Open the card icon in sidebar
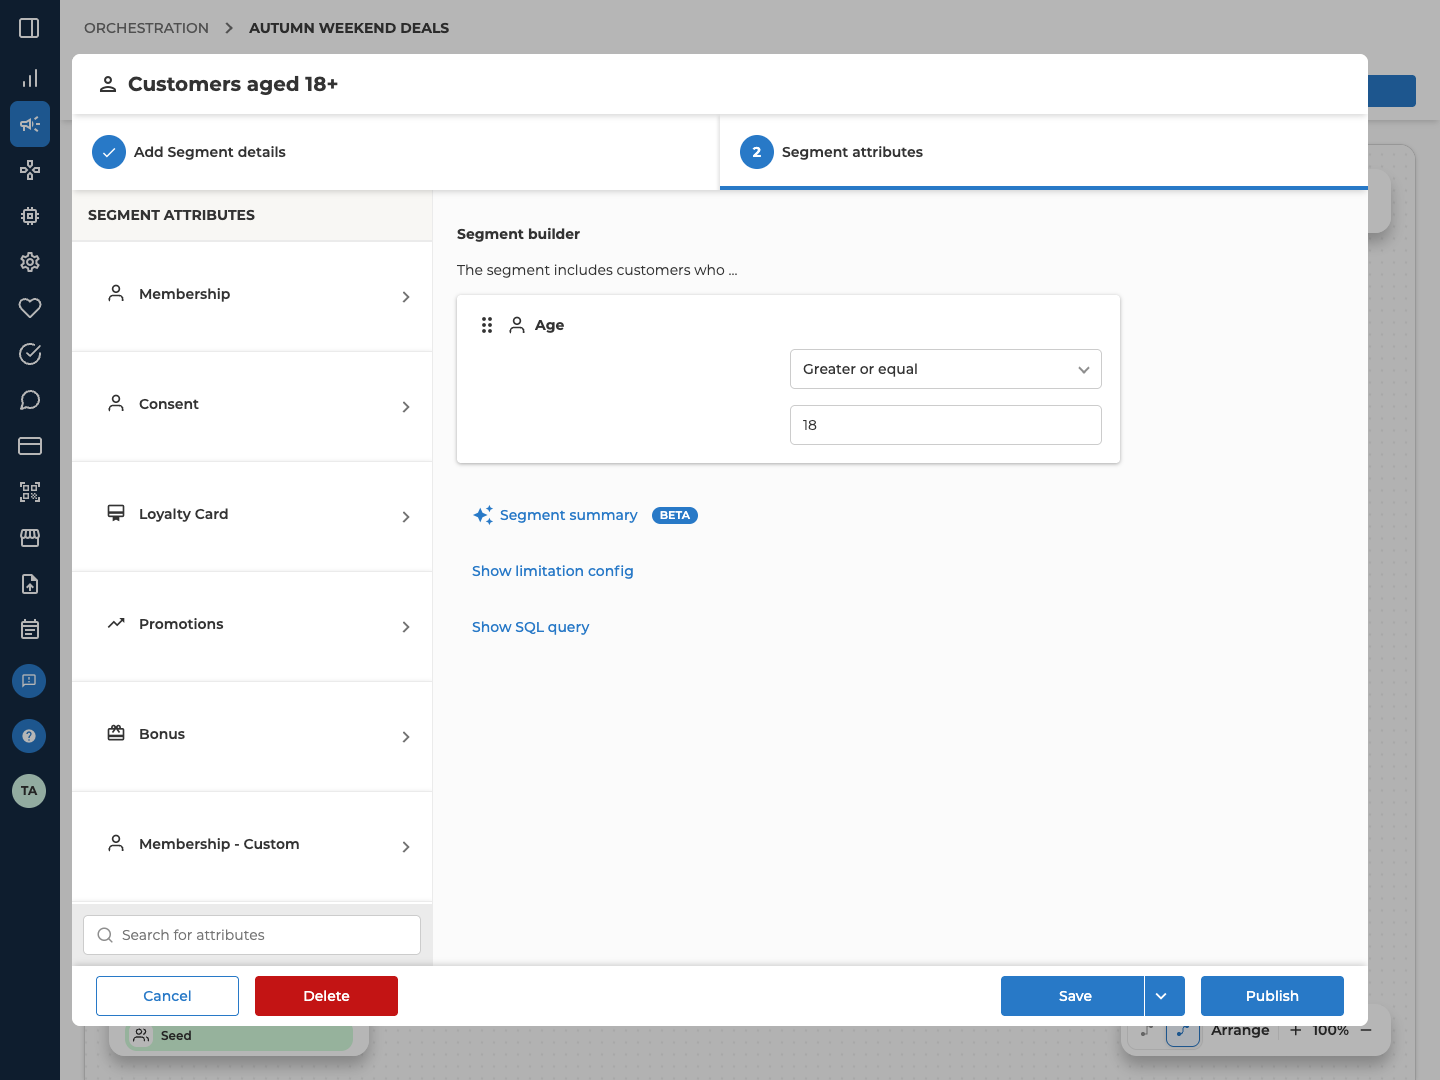The width and height of the screenshot is (1440, 1080). [30, 446]
